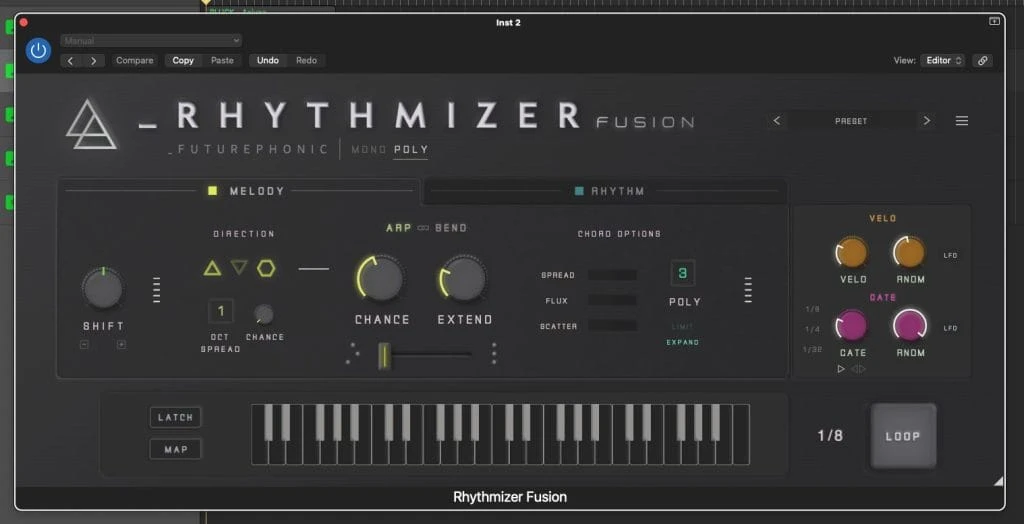
Task: Click the window resize corner handle
Action: tap(998, 482)
